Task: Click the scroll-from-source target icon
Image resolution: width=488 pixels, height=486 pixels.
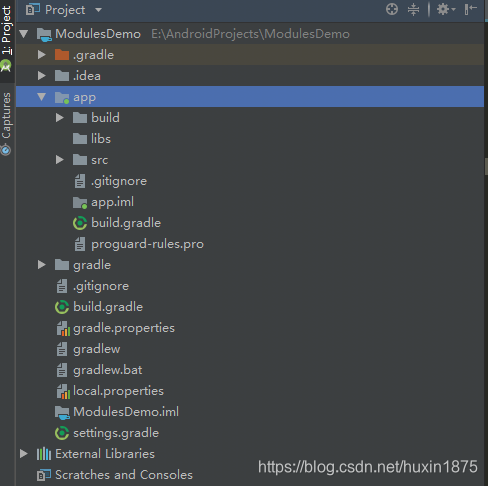Action: (392, 9)
